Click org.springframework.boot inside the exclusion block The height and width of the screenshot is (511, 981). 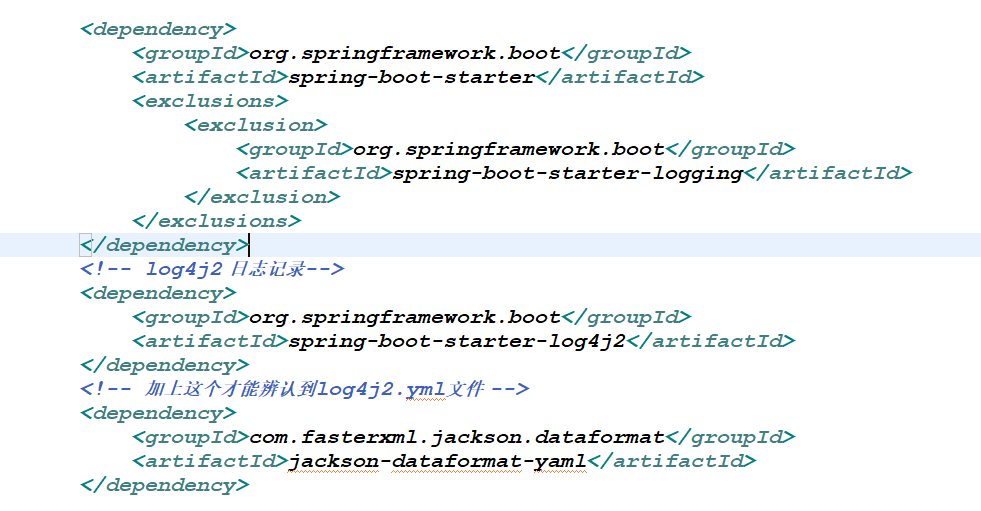[509, 149]
